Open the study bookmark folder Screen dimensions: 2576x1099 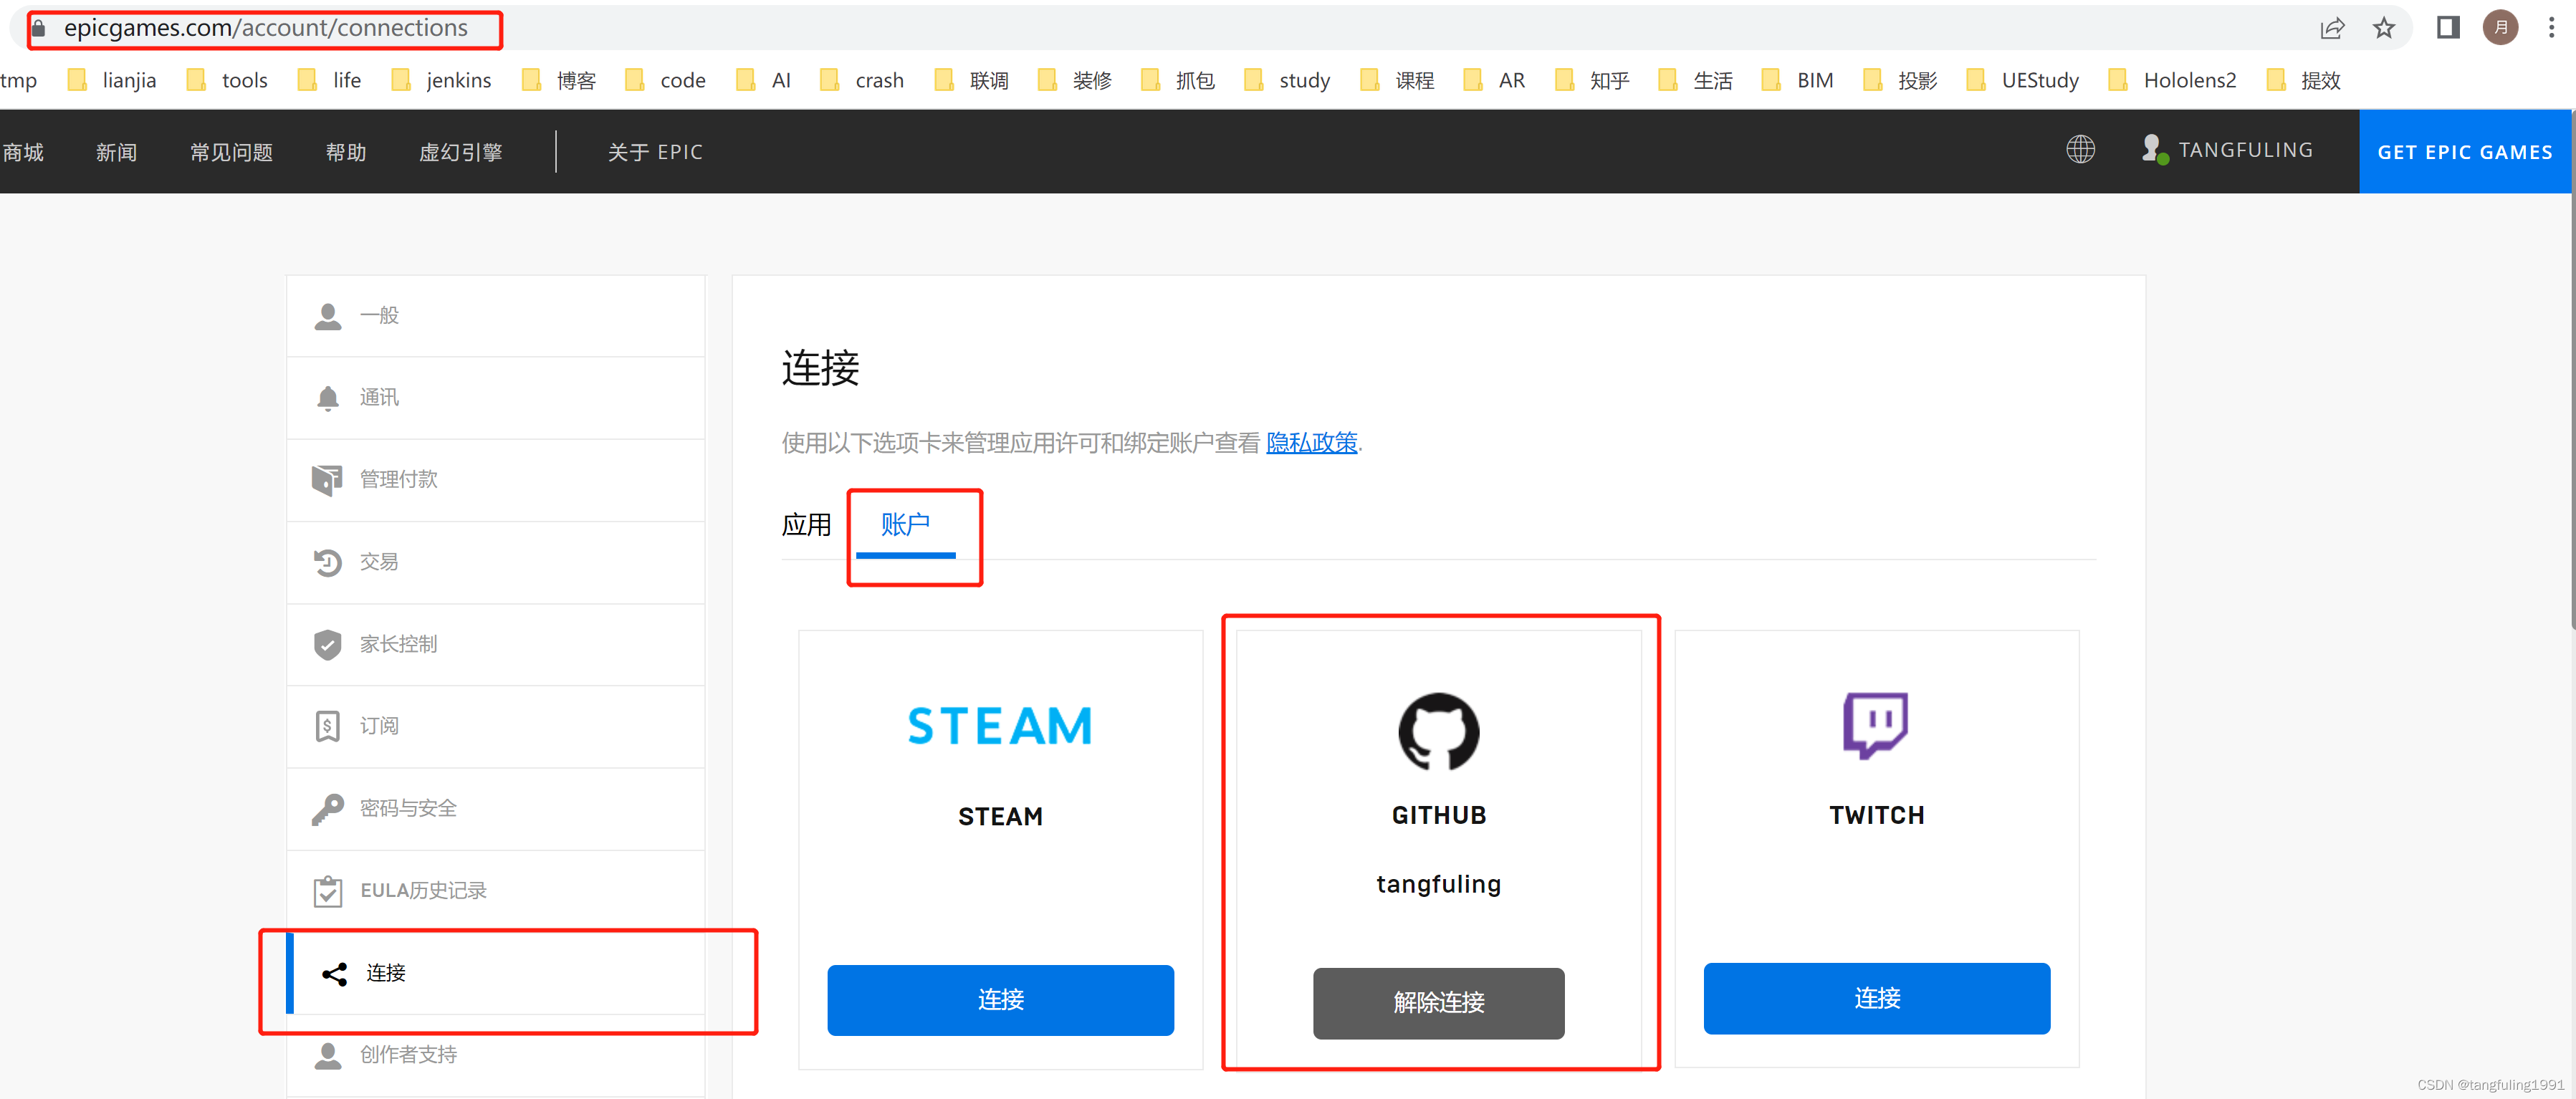click(x=1286, y=80)
